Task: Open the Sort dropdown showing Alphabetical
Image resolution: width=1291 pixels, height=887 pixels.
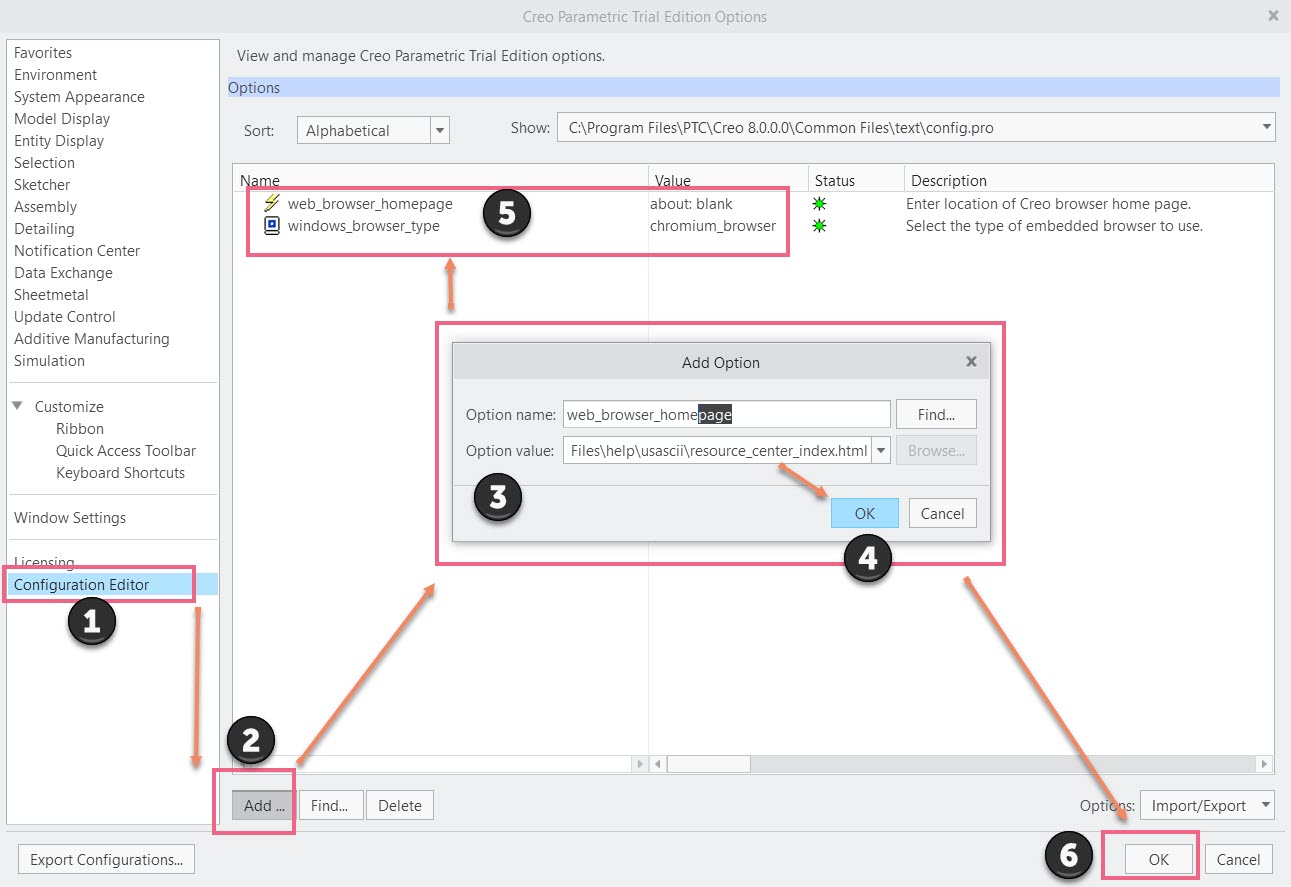Action: 439,129
